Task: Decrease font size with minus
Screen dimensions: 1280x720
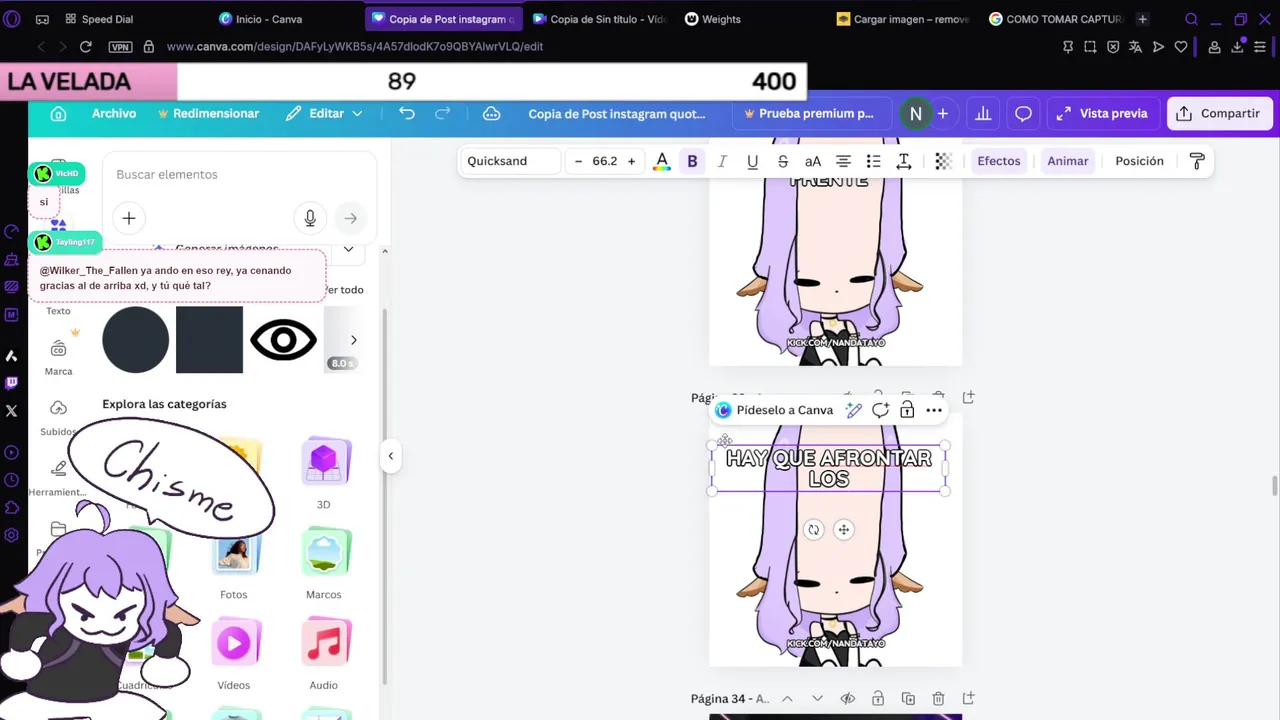Action: [x=578, y=161]
